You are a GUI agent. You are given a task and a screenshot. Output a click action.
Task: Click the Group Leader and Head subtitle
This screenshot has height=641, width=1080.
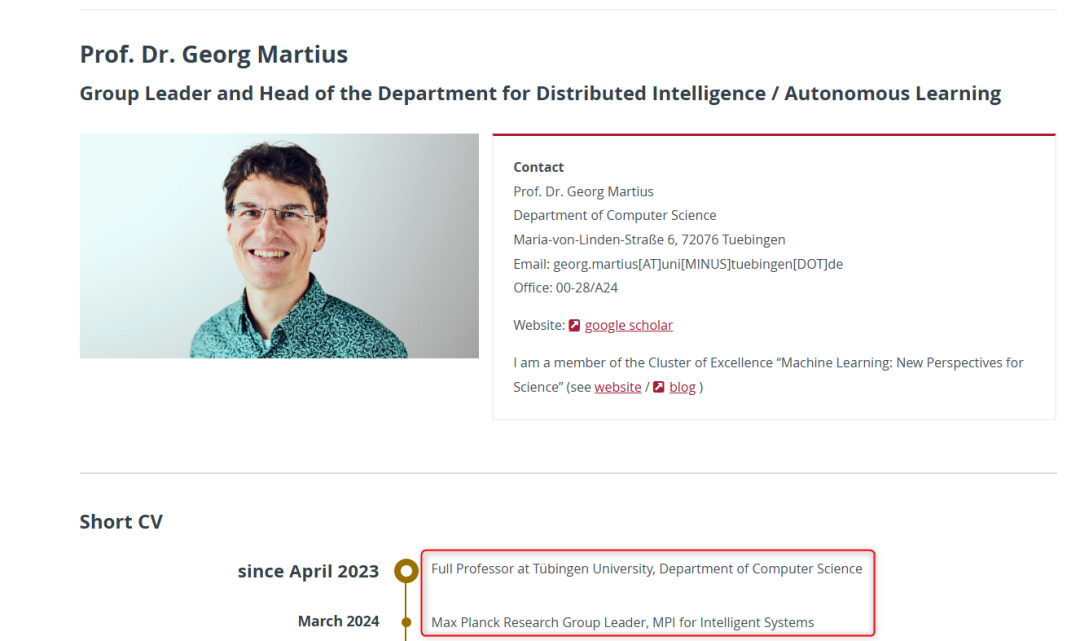(540, 93)
